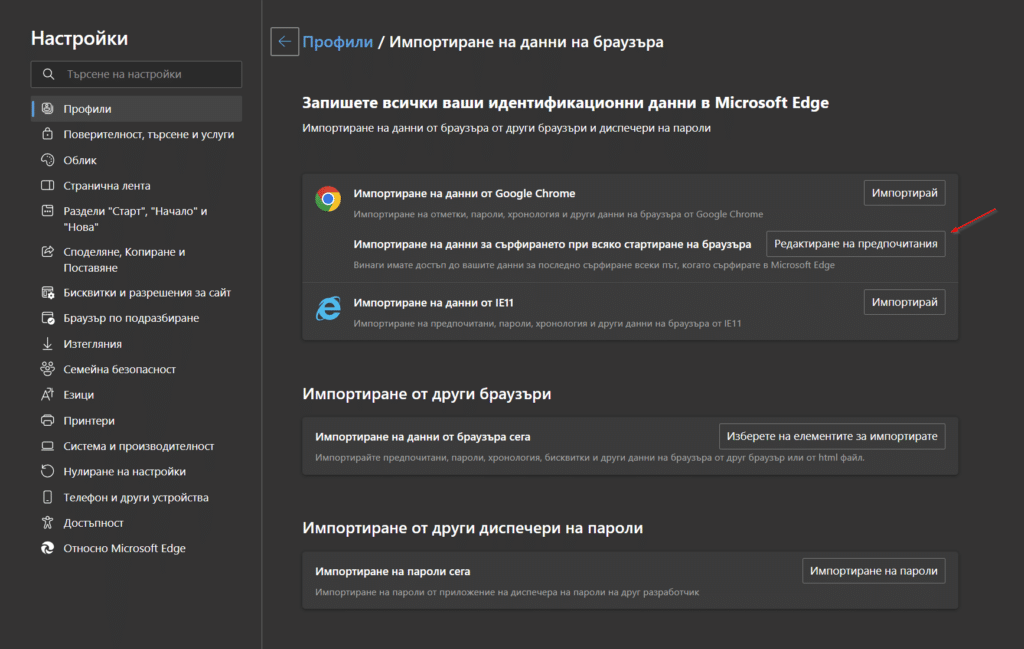Click heading "Импортиране от други браузъри"
The height and width of the screenshot is (649, 1024).
[426, 394]
